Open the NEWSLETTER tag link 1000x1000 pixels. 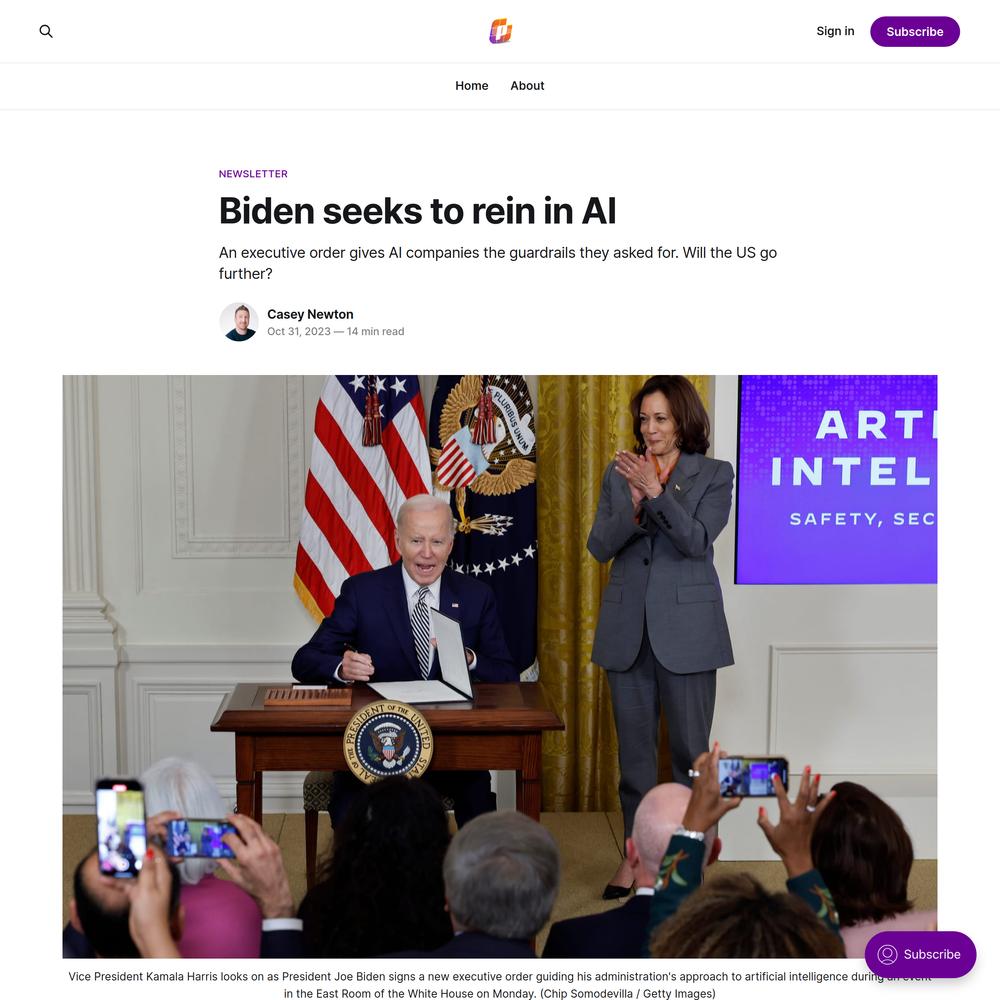(x=253, y=173)
